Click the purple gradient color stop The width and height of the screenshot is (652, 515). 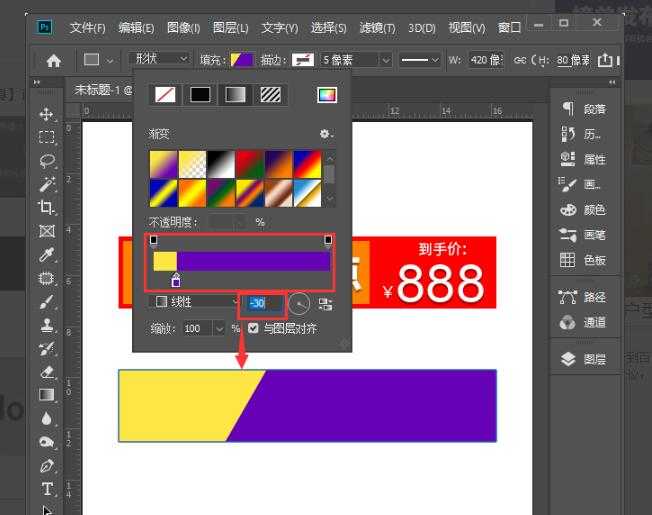(x=176, y=281)
